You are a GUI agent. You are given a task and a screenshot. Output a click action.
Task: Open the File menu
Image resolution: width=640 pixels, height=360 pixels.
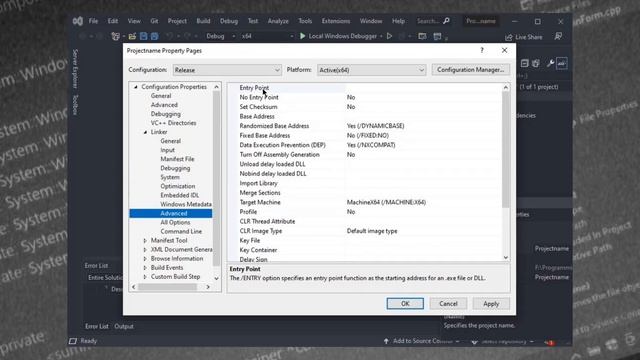(x=93, y=21)
